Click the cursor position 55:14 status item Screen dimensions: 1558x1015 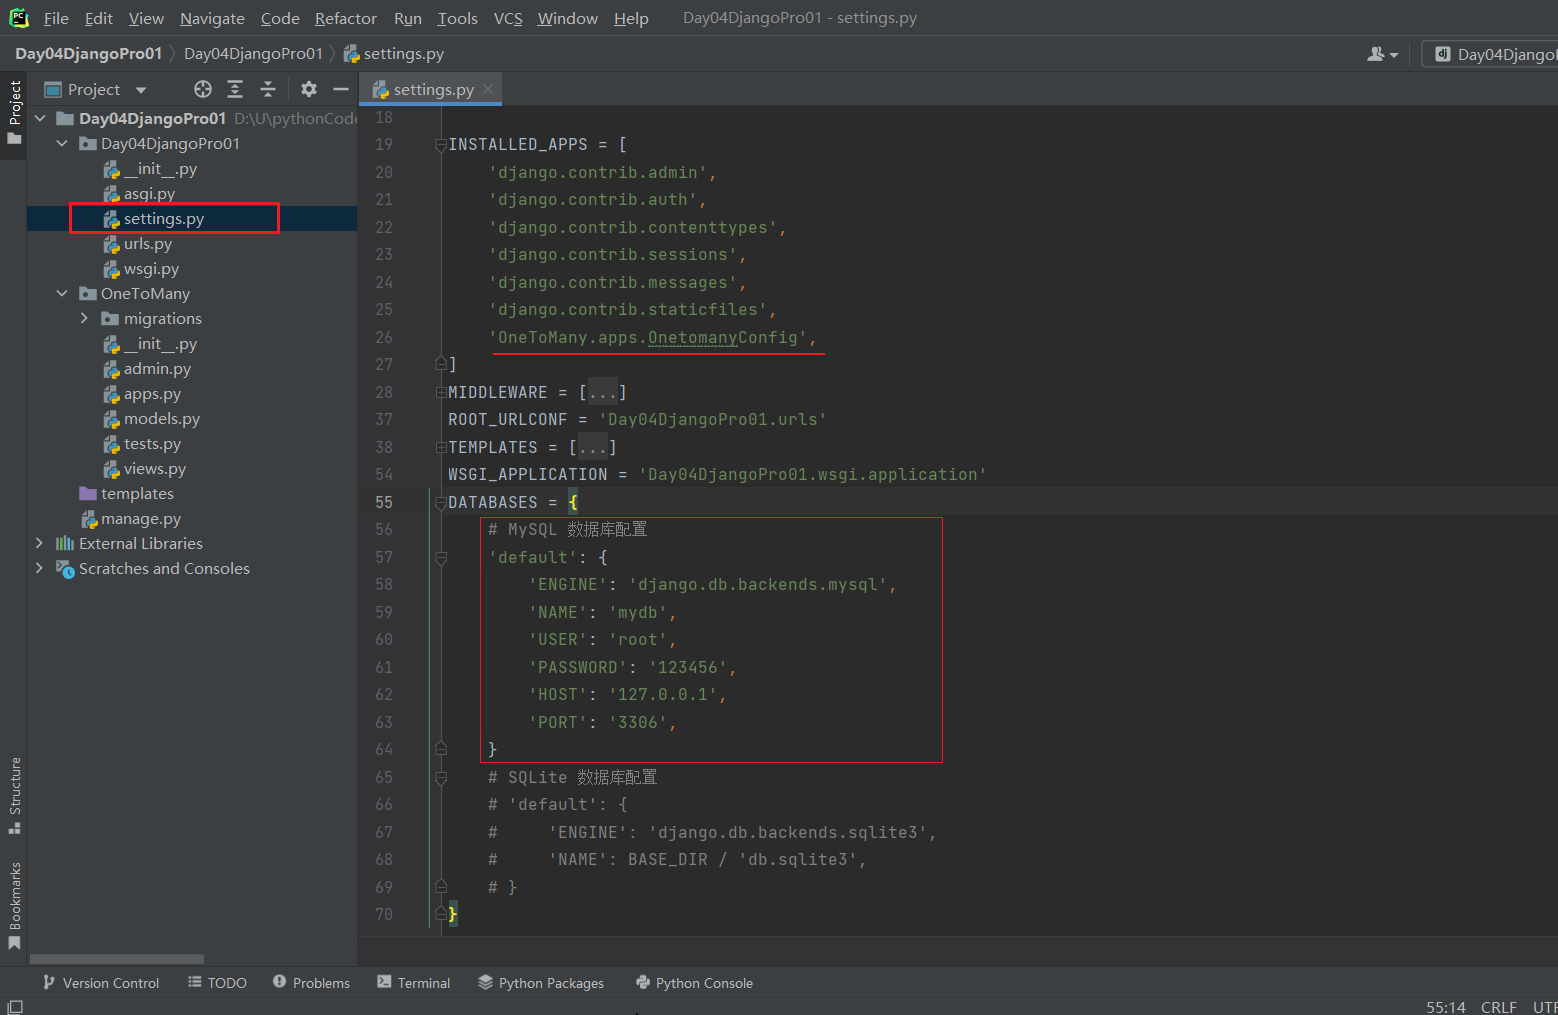pyautogui.click(x=1445, y=1006)
